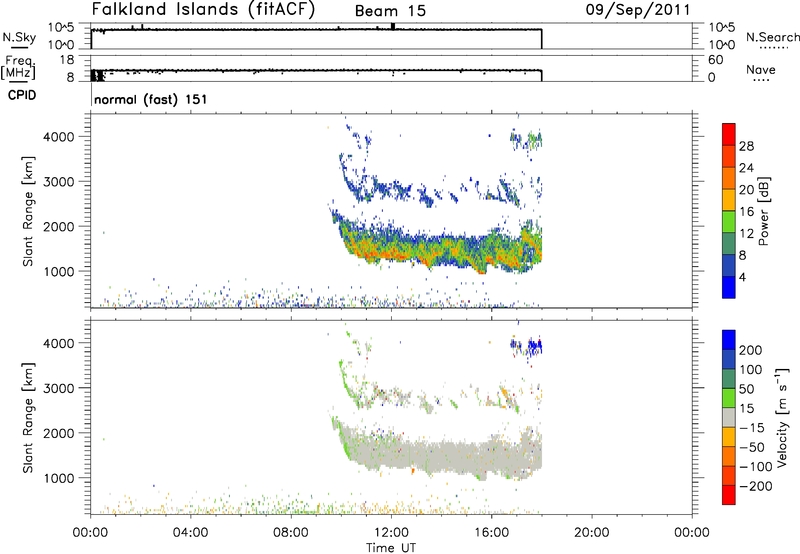
Task: Click the '12:00' time tick label
Action: (391, 533)
